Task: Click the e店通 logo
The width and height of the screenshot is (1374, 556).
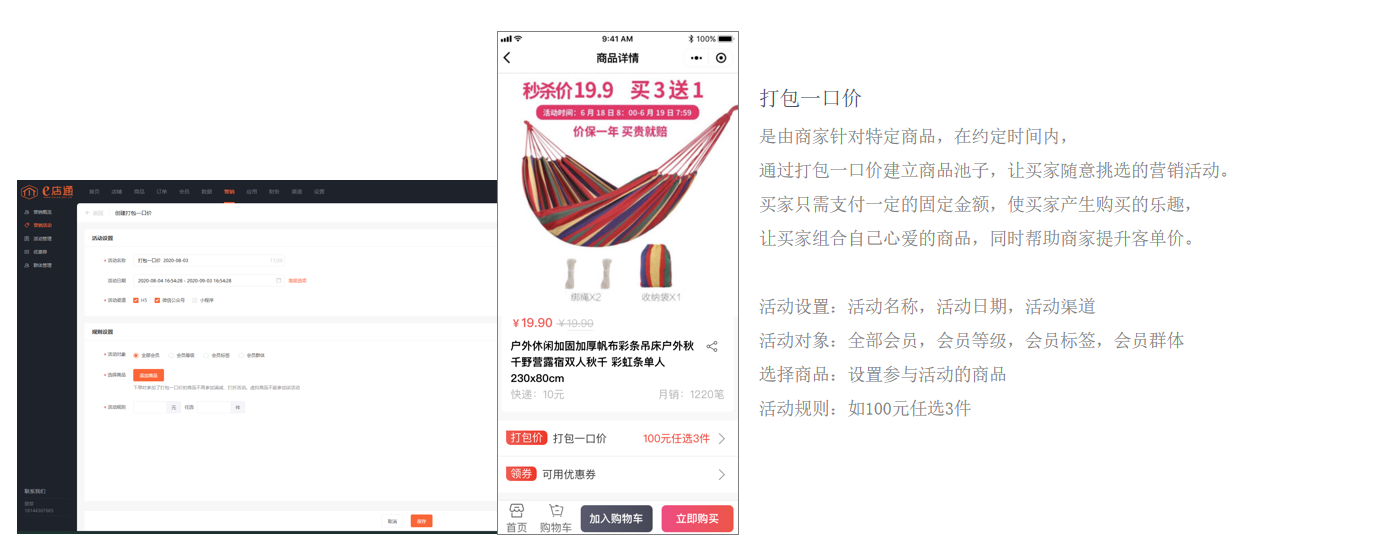Action: tap(48, 191)
